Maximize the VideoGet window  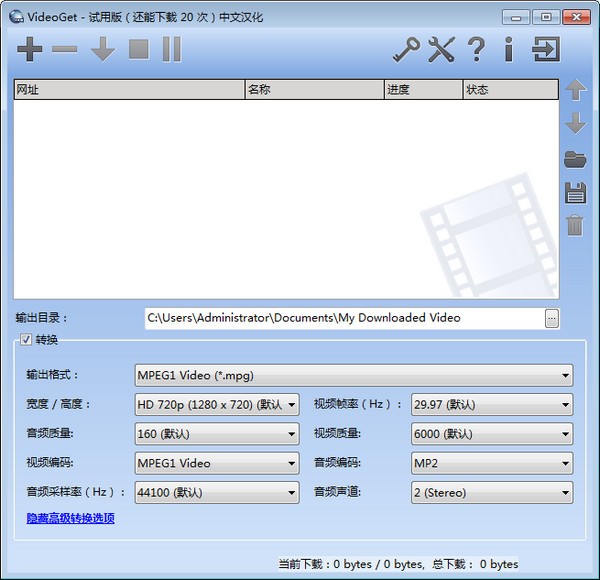(546, 17)
